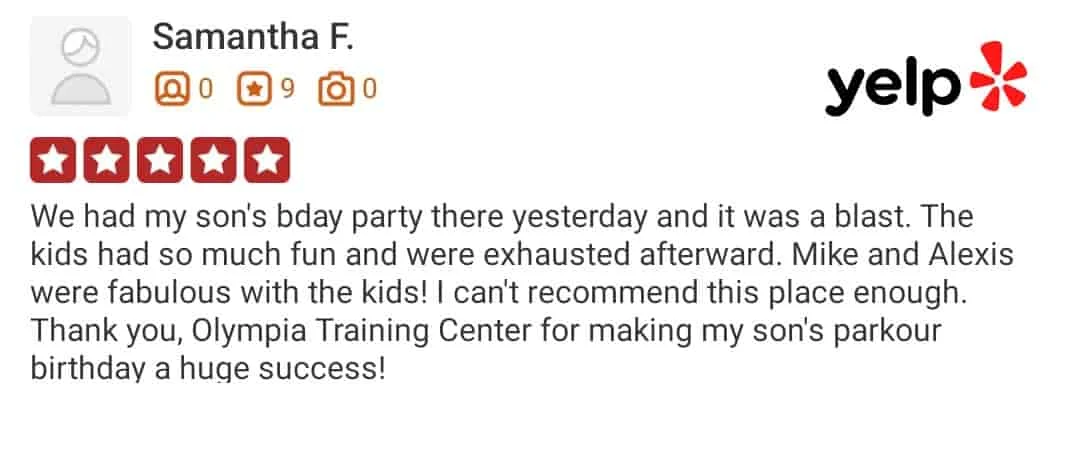The height and width of the screenshot is (468, 1071).
Task: Click the friends count number 0
Action: 206,89
